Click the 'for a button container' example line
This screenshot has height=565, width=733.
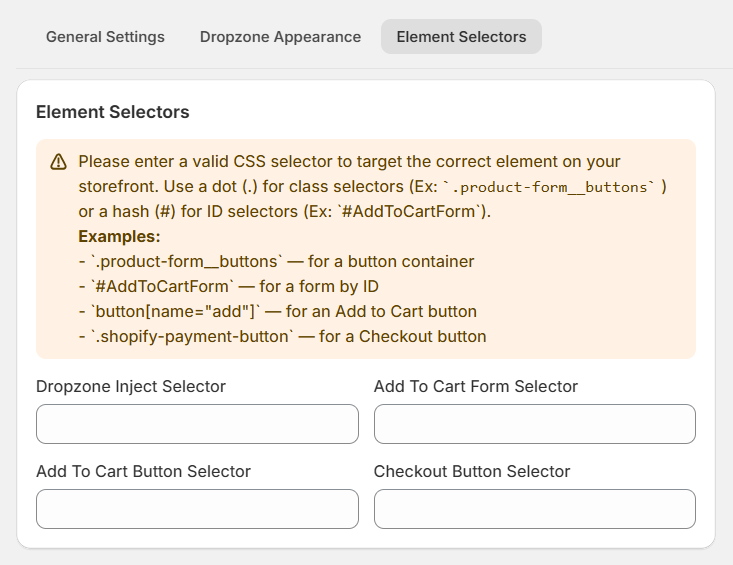click(x=276, y=261)
